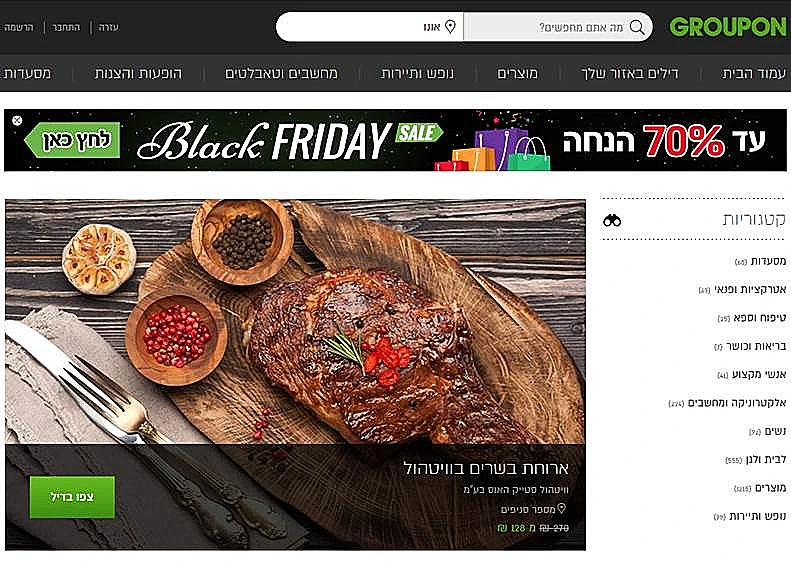Click the התחבר login link

pos(66,27)
